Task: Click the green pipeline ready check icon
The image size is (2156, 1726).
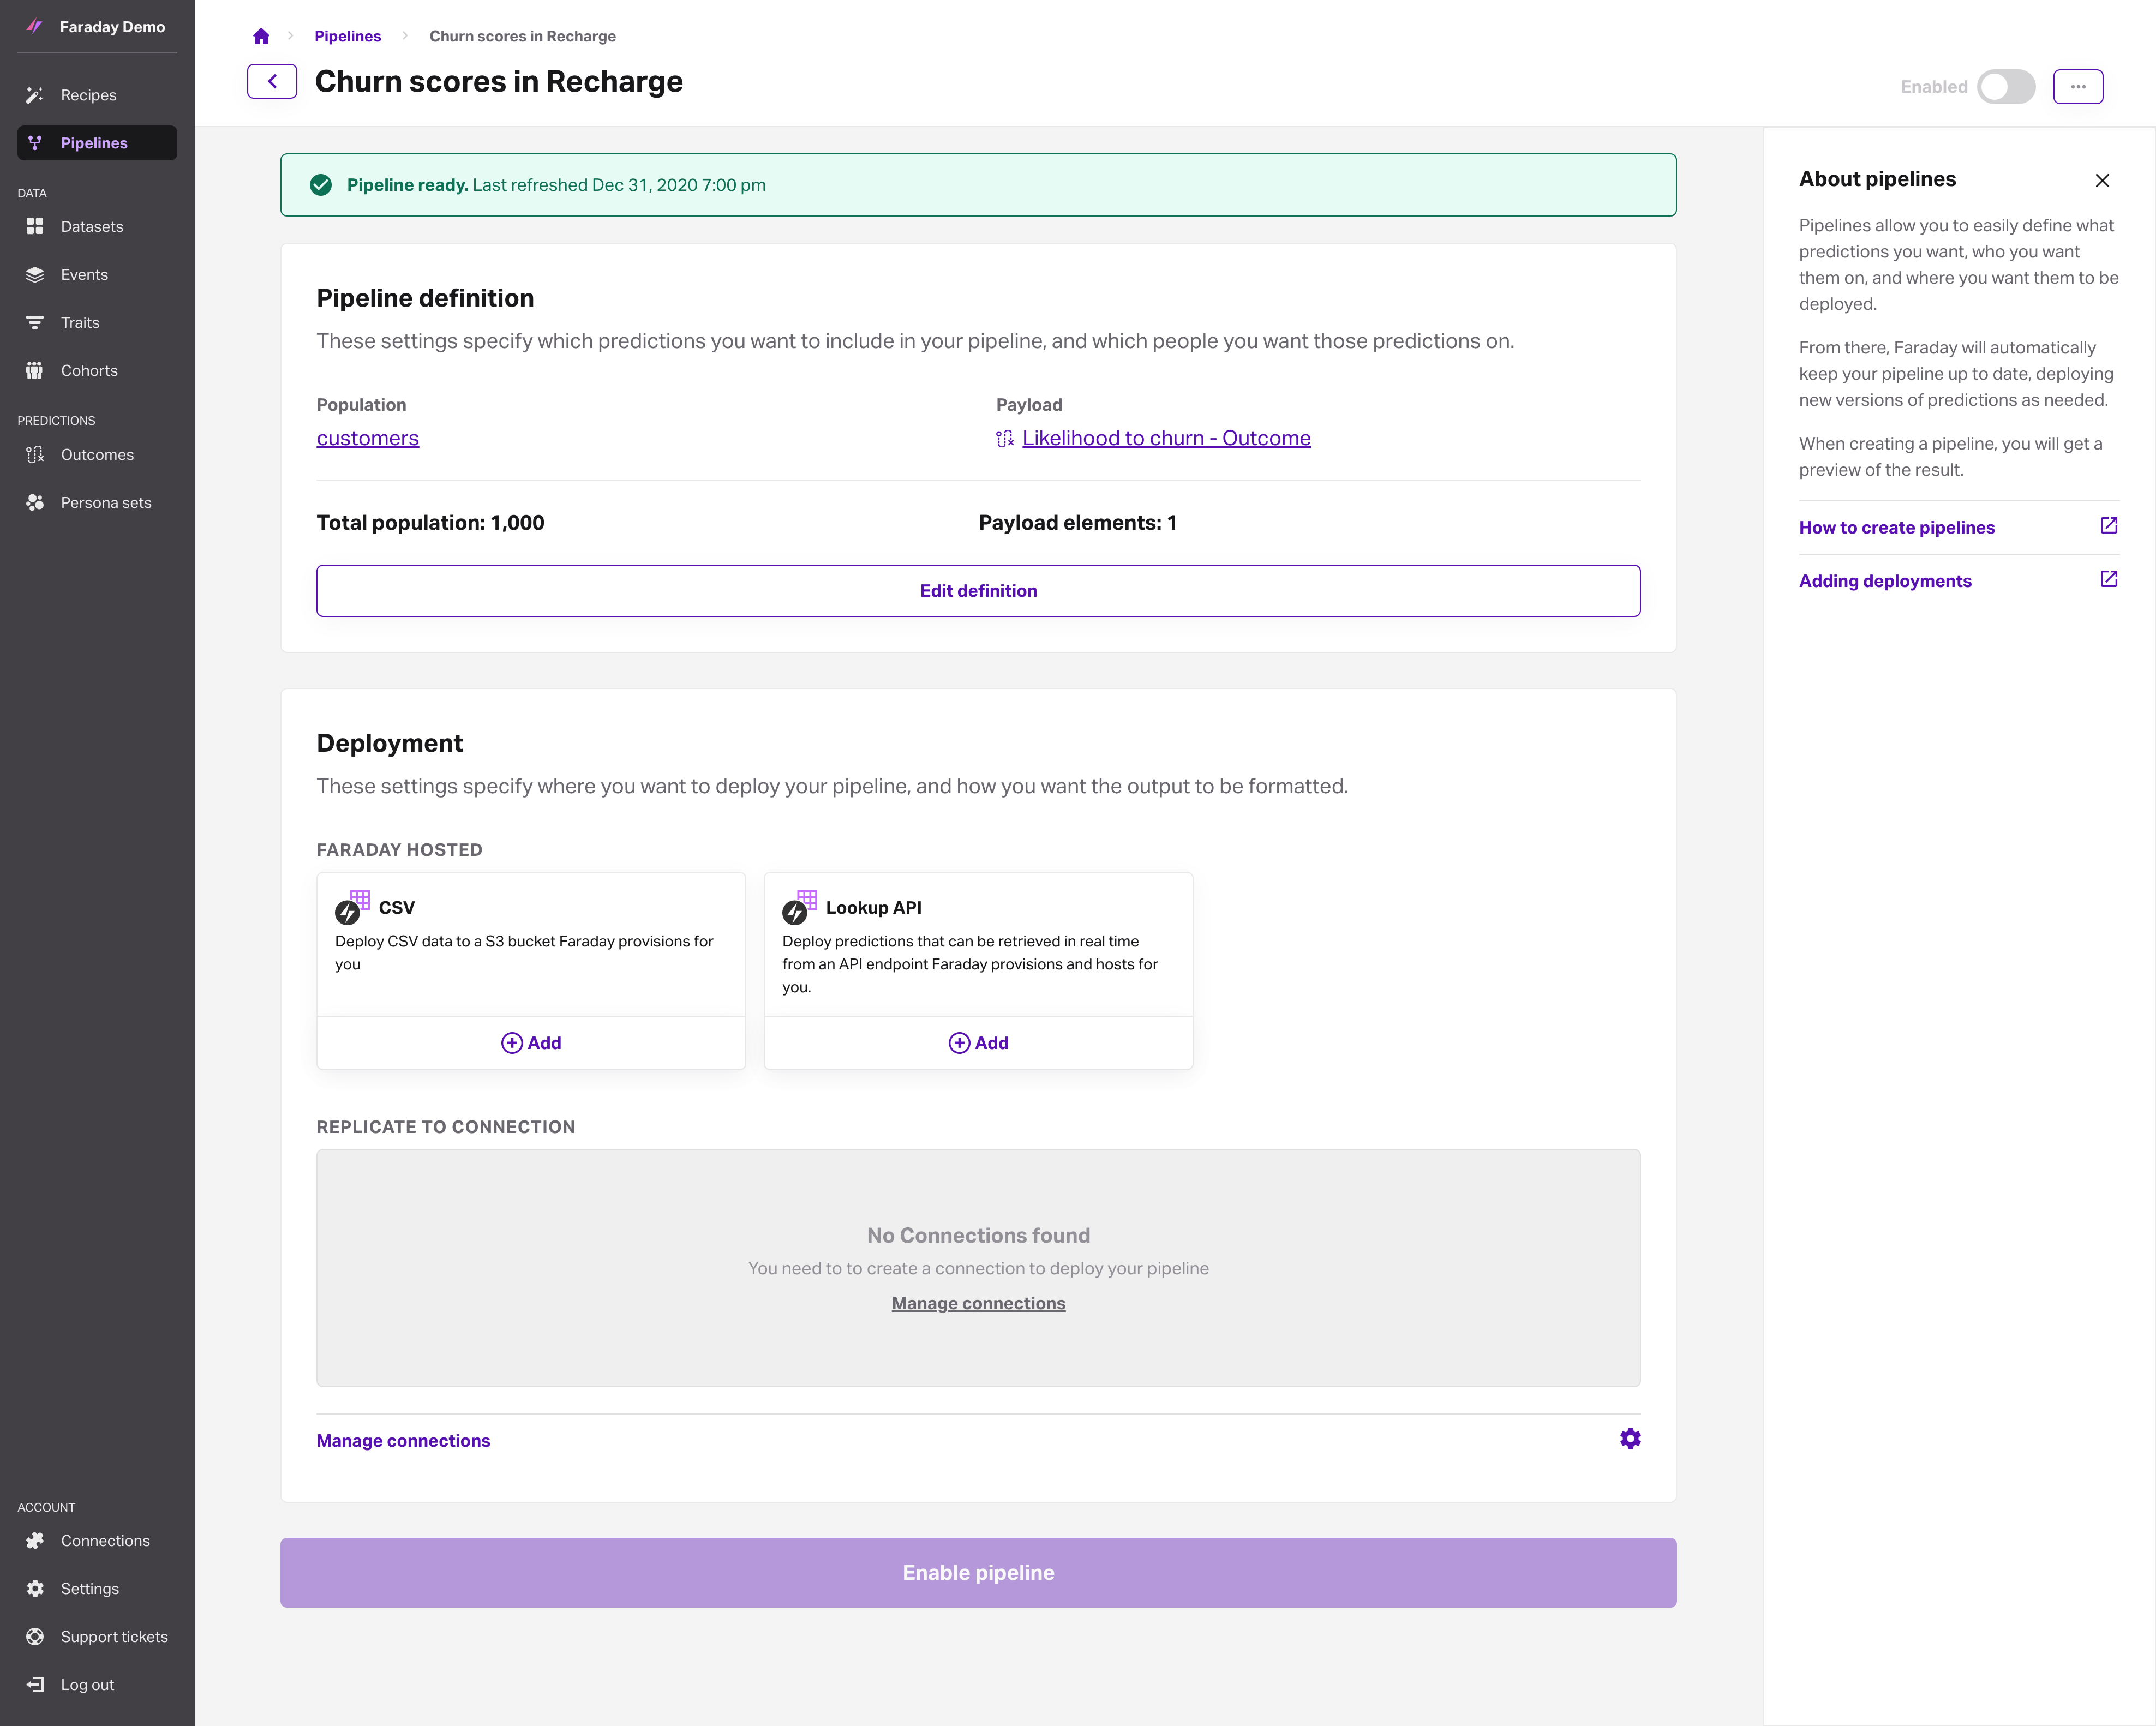Action: coord(320,185)
